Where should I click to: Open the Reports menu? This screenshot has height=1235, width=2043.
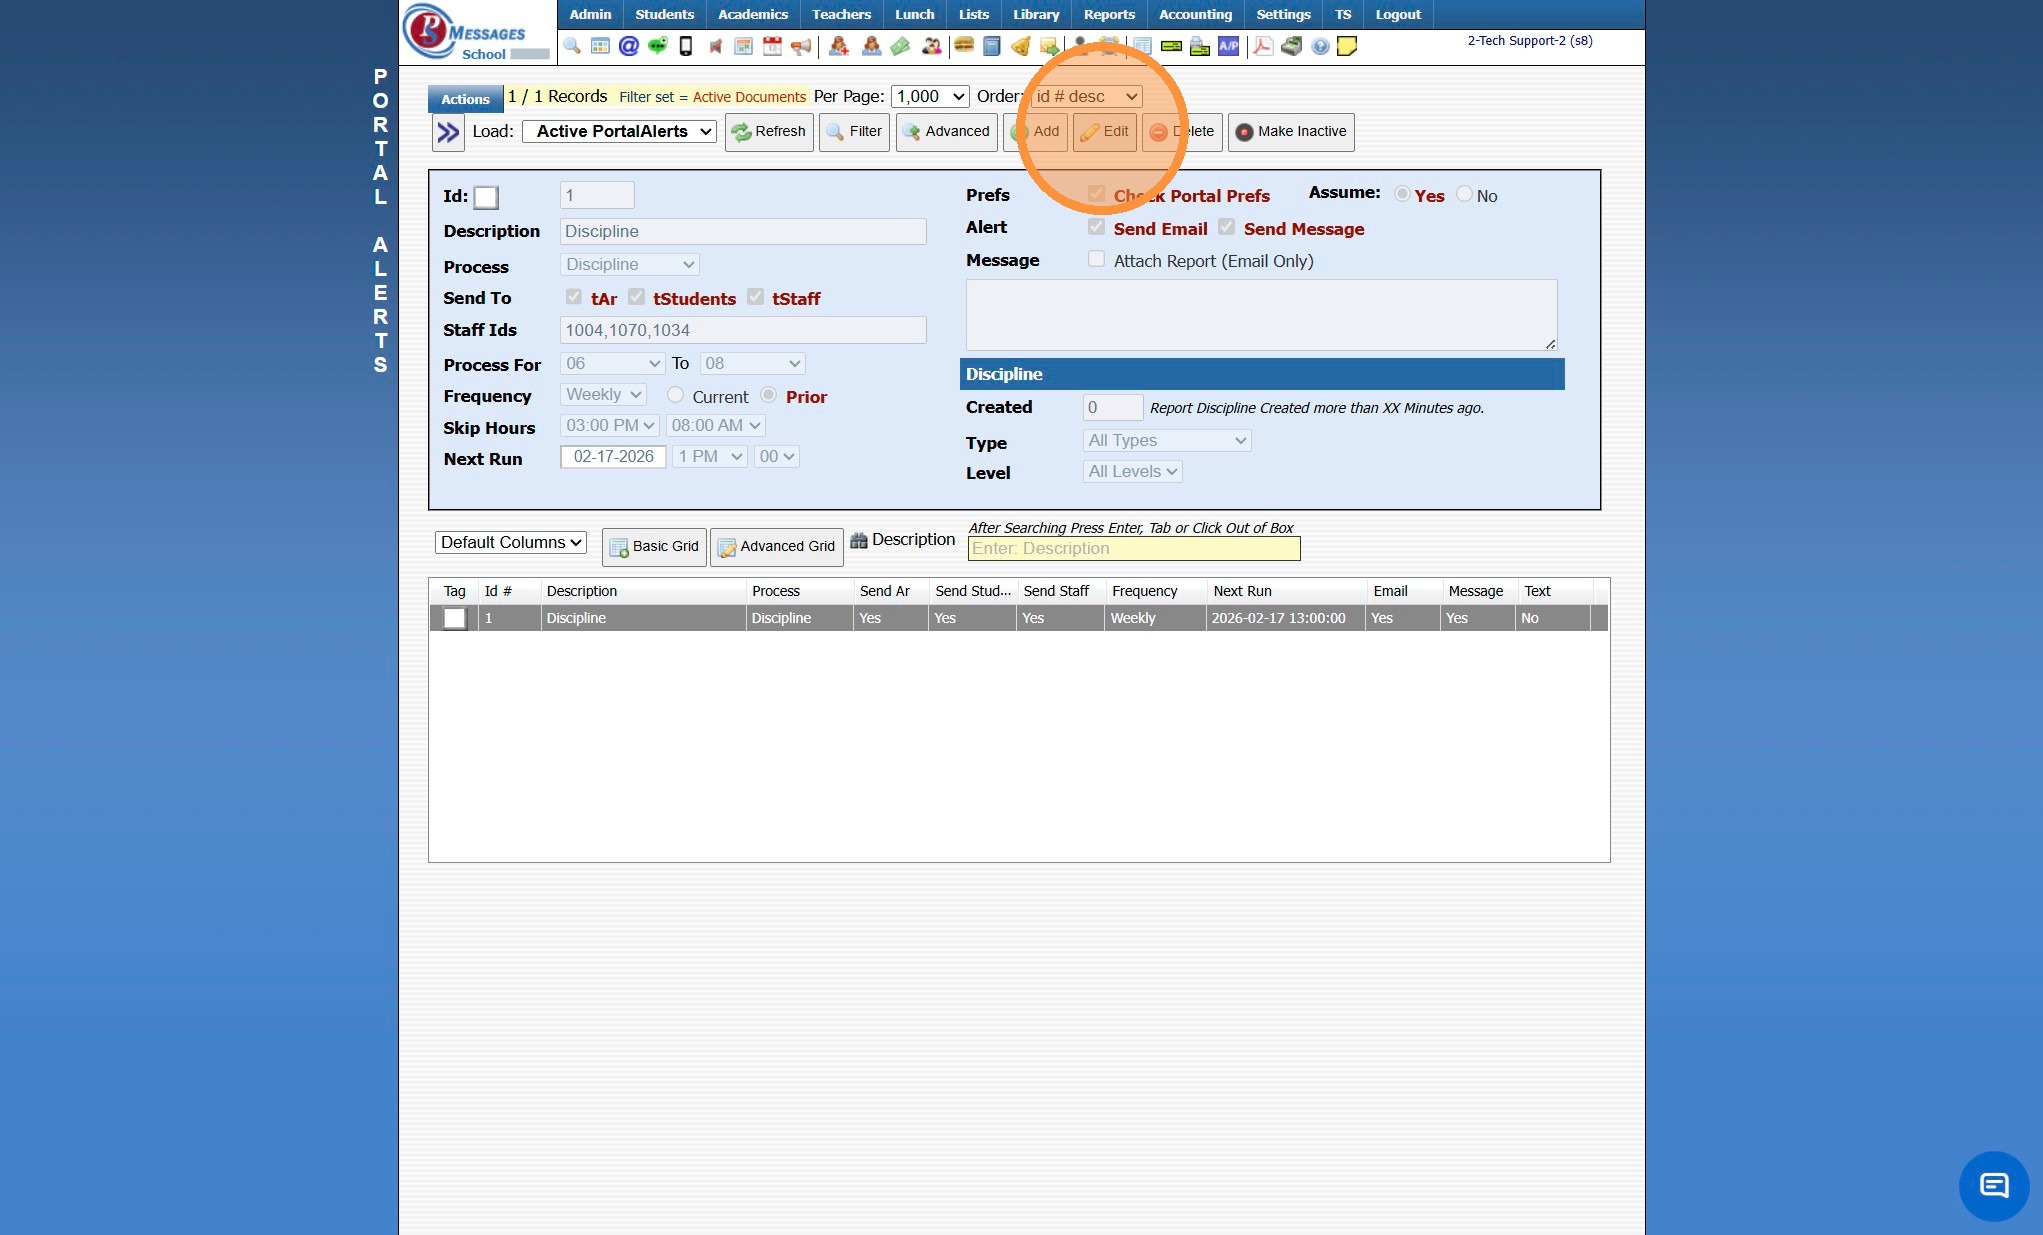[1109, 14]
